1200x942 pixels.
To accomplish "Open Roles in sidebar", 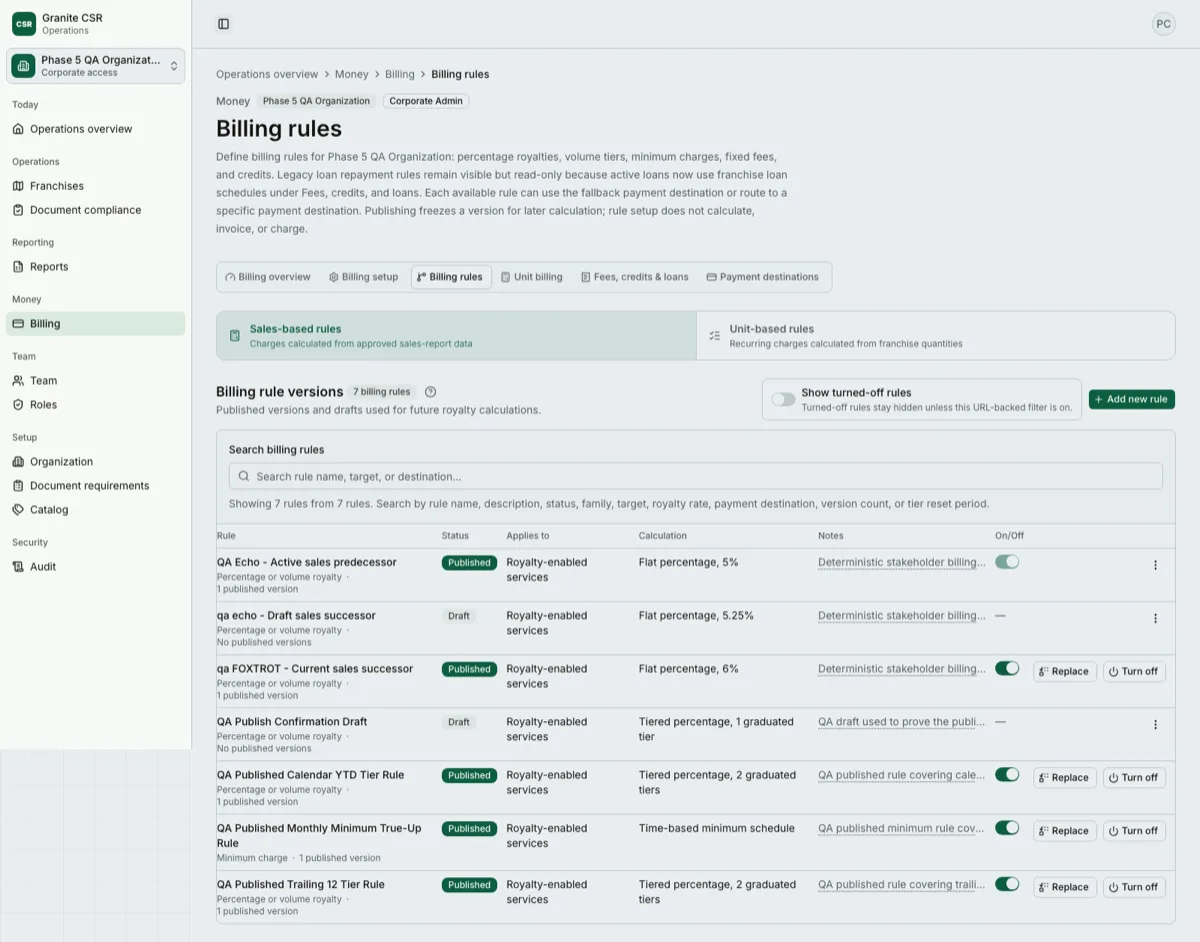I will coord(95,405).
